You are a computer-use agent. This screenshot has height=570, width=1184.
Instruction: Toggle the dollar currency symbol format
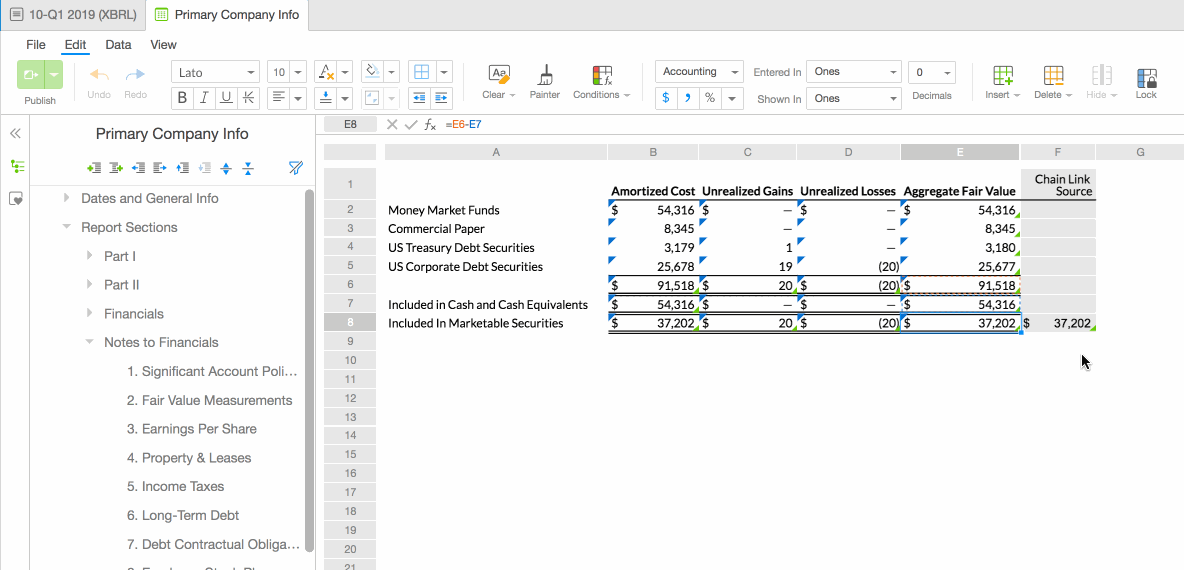click(666, 98)
